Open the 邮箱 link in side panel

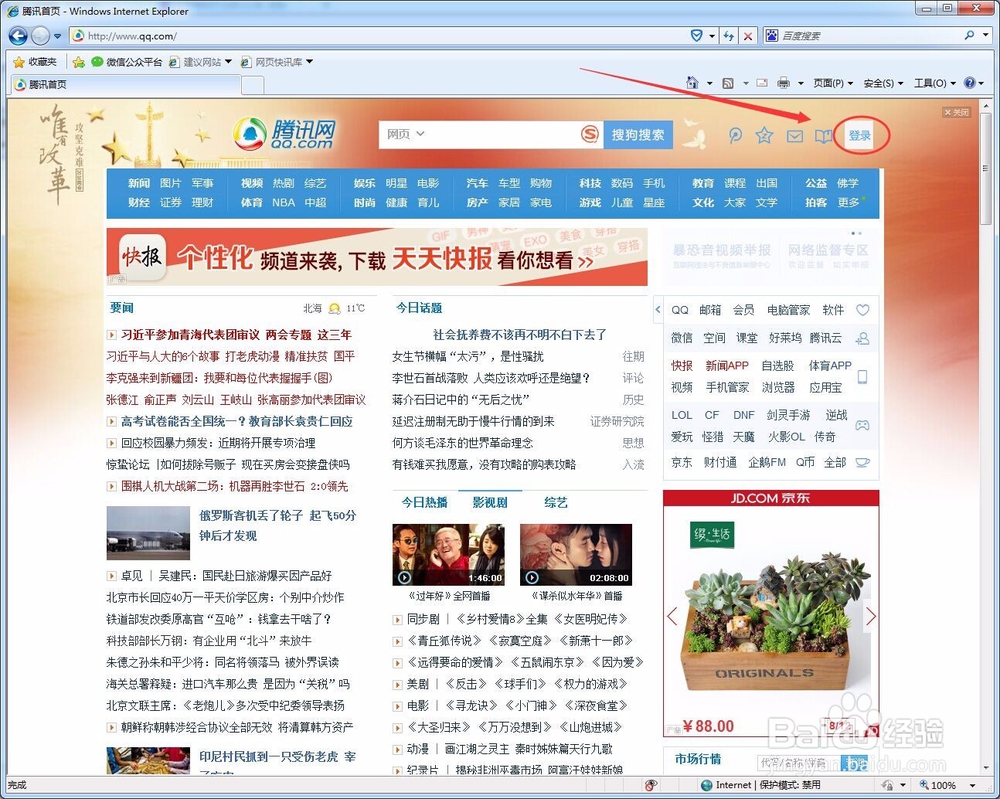coord(710,310)
